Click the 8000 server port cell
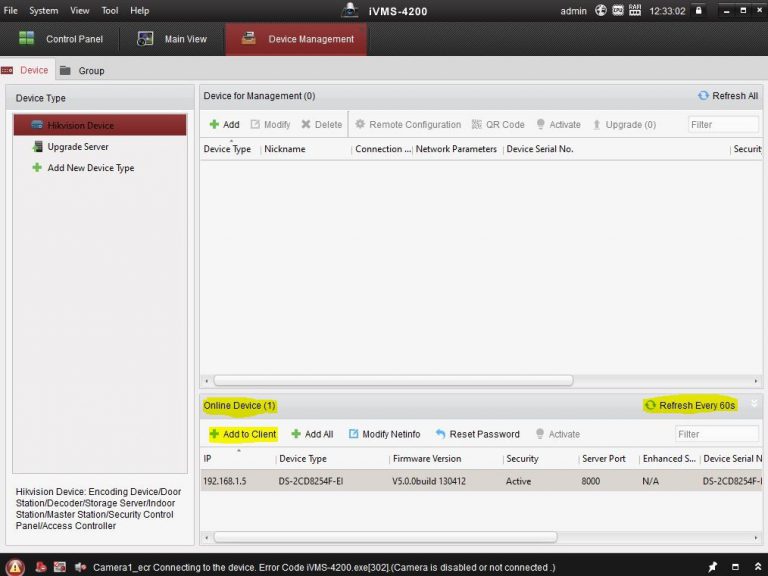This screenshot has width=768, height=576. click(x=591, y=481)
